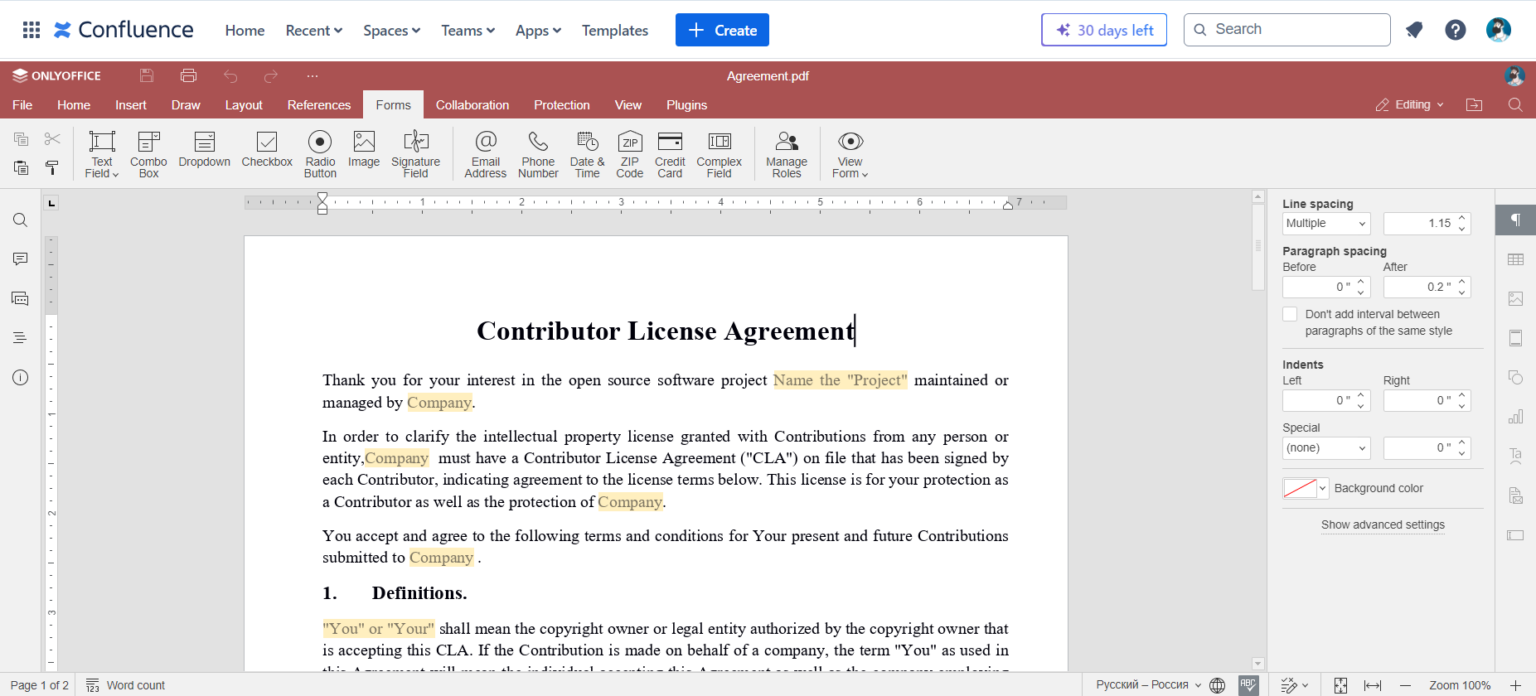Image resolution: width=1536 pixels, height=696 pixels.
Task: Switch to the References ribbon tab
Action: click(318, 104)
